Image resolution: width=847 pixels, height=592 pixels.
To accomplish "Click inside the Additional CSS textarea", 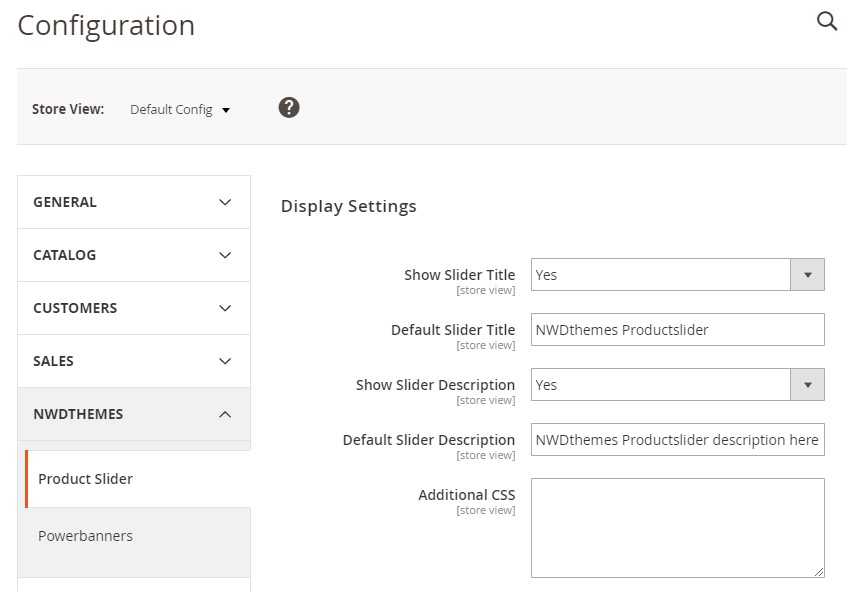I will point(677,527).
